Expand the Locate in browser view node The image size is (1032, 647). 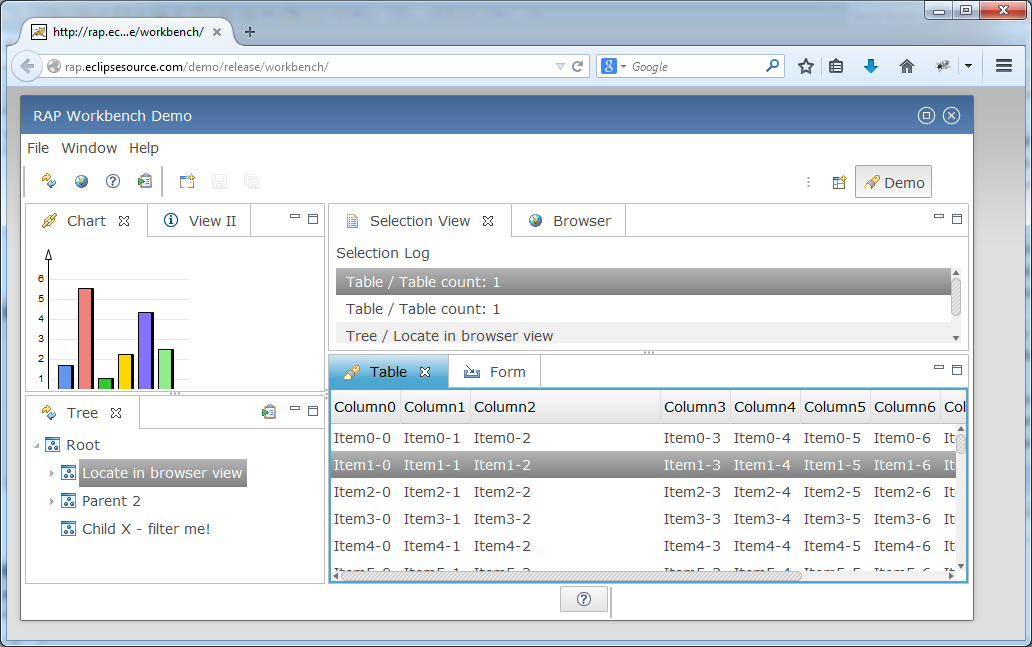coord(52,473)
